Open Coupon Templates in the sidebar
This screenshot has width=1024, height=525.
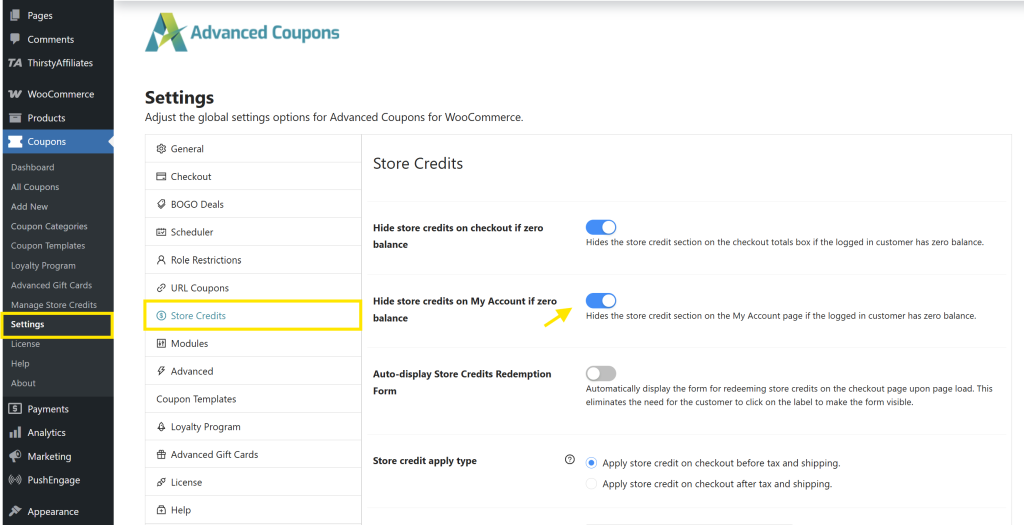click(x=48, y=246)
